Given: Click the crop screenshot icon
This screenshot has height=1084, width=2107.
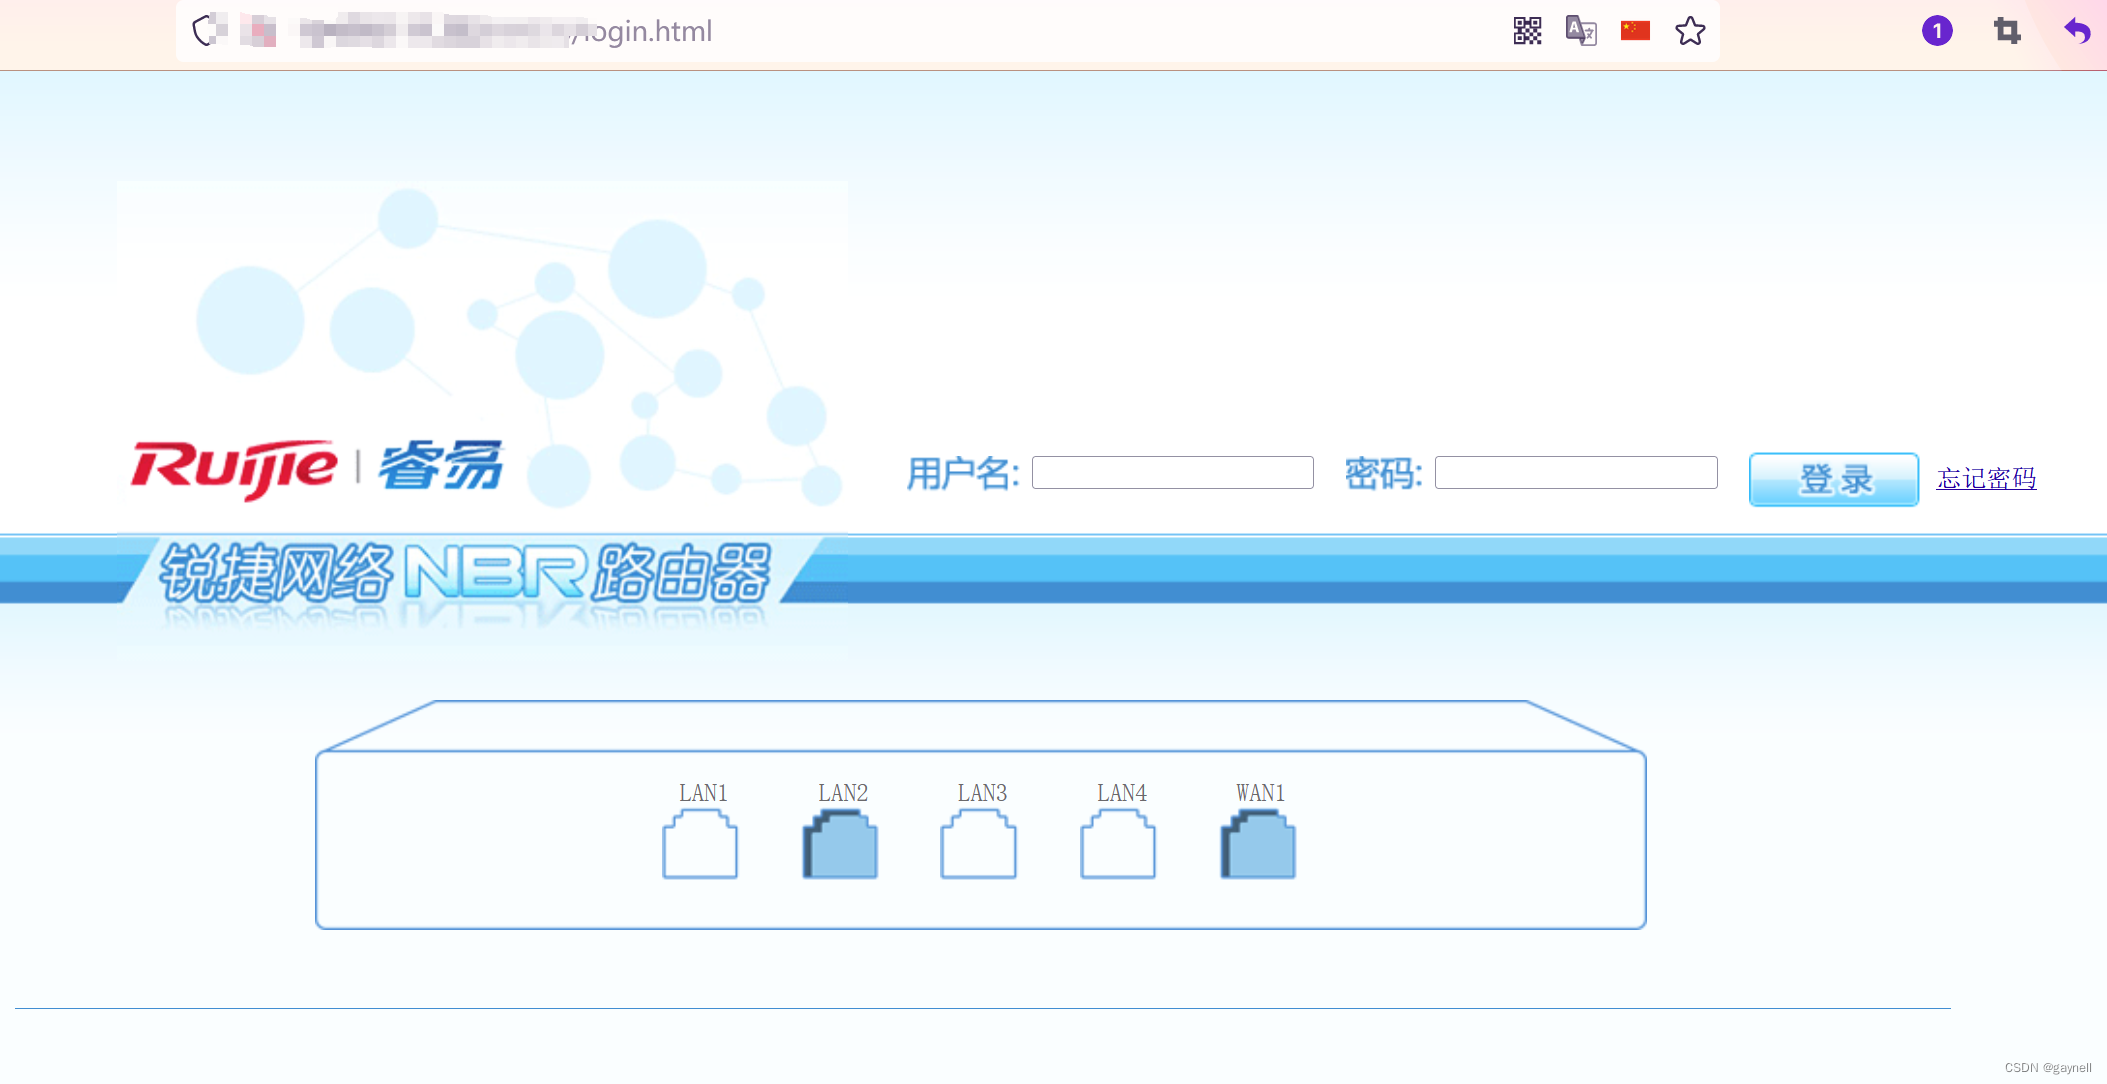Looking at the screenshot, I should pyautogui.click(x=2007, y=31).
